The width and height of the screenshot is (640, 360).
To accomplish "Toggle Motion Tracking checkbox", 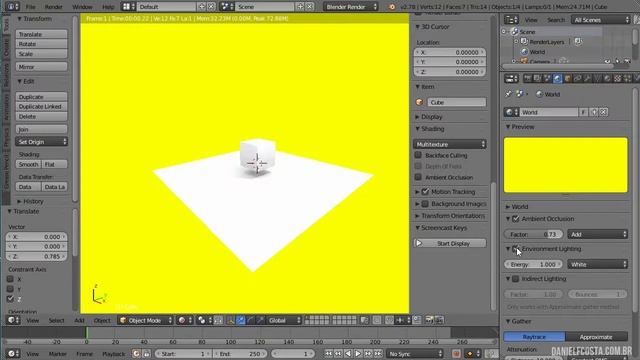I will coord(425,191).
